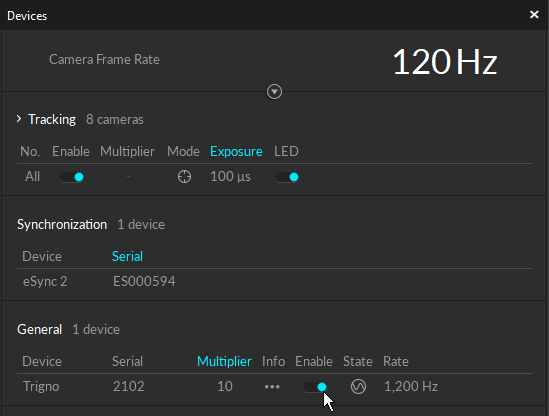Select the Serial header under Synchronization
Image resolution: width=549 pixels, height=416 pixels.
(127, 256)
